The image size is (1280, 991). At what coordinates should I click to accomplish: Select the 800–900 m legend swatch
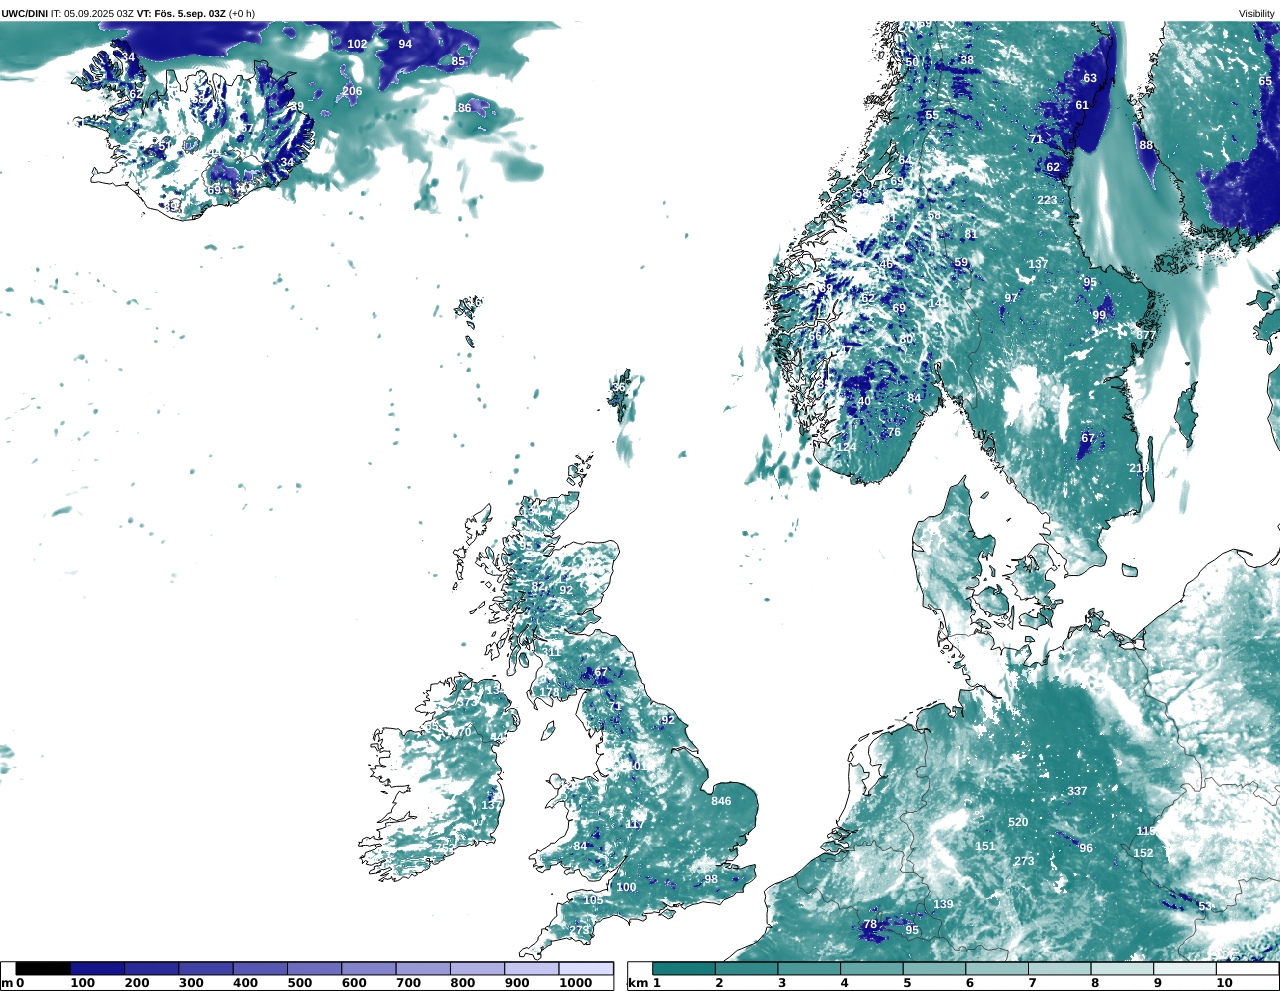point(477,968)
